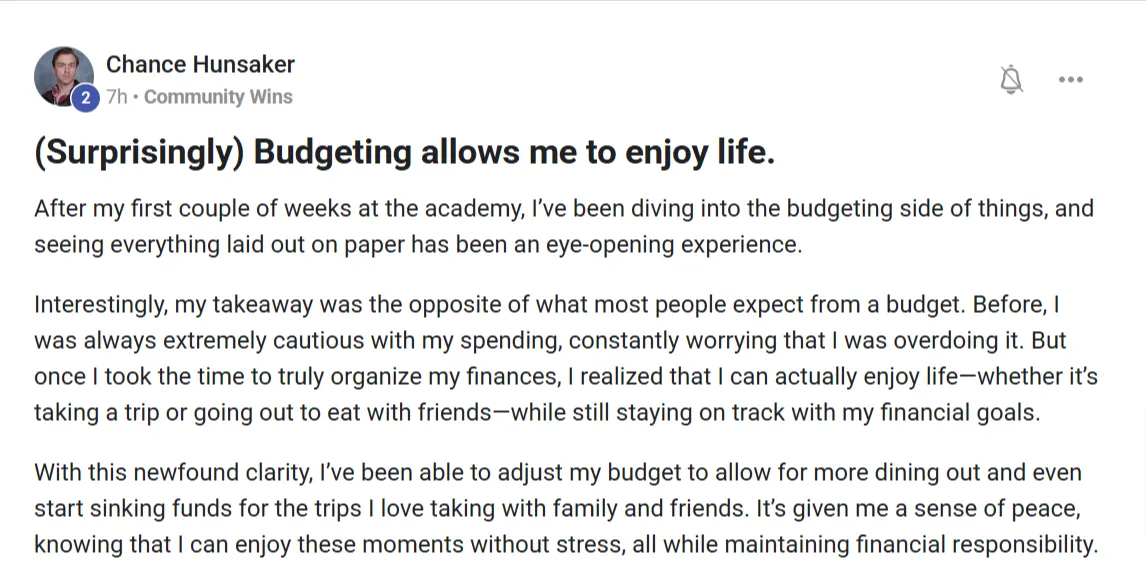
Task: Click the paragraph starting 'After my first couple'
Action: (x=563, y=227)
